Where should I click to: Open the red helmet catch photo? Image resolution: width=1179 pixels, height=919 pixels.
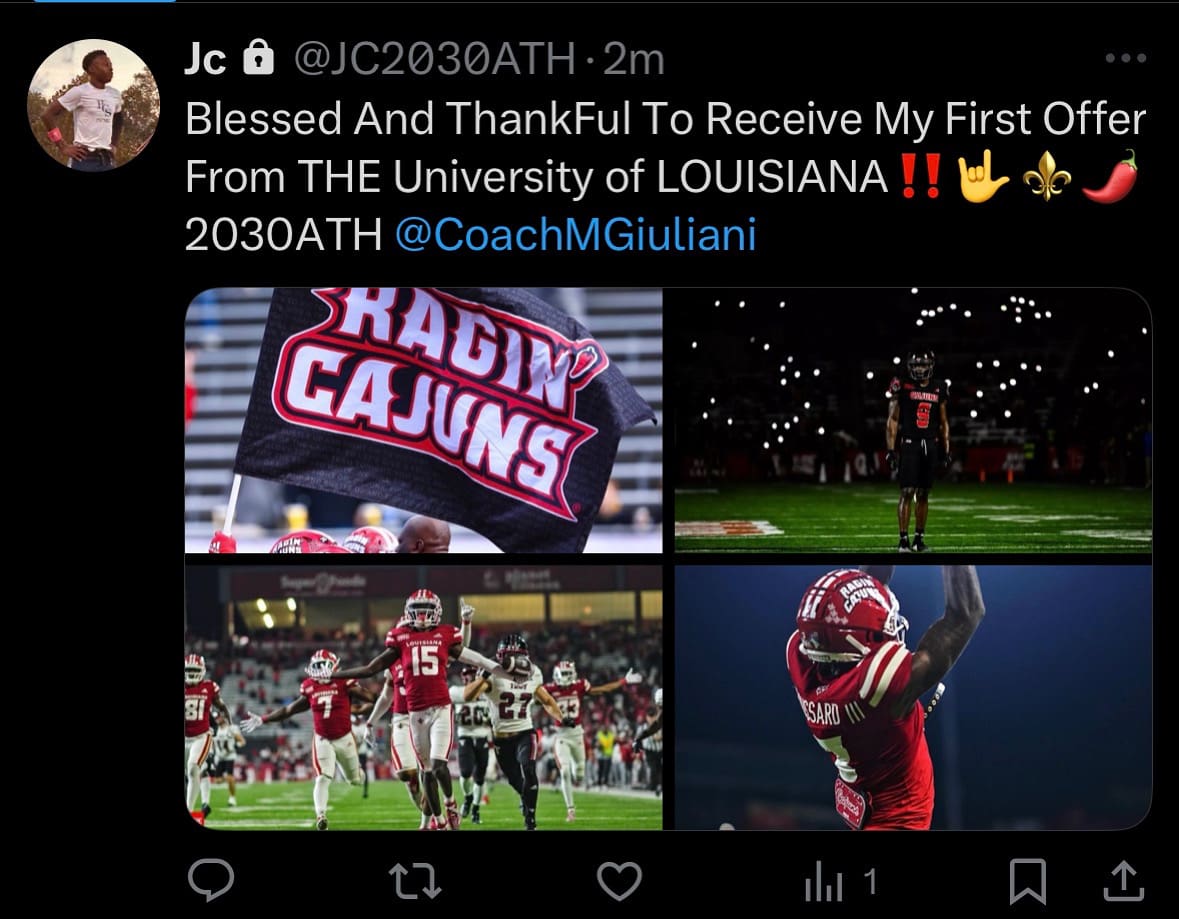pyautogui.click(x=913, y=698)
